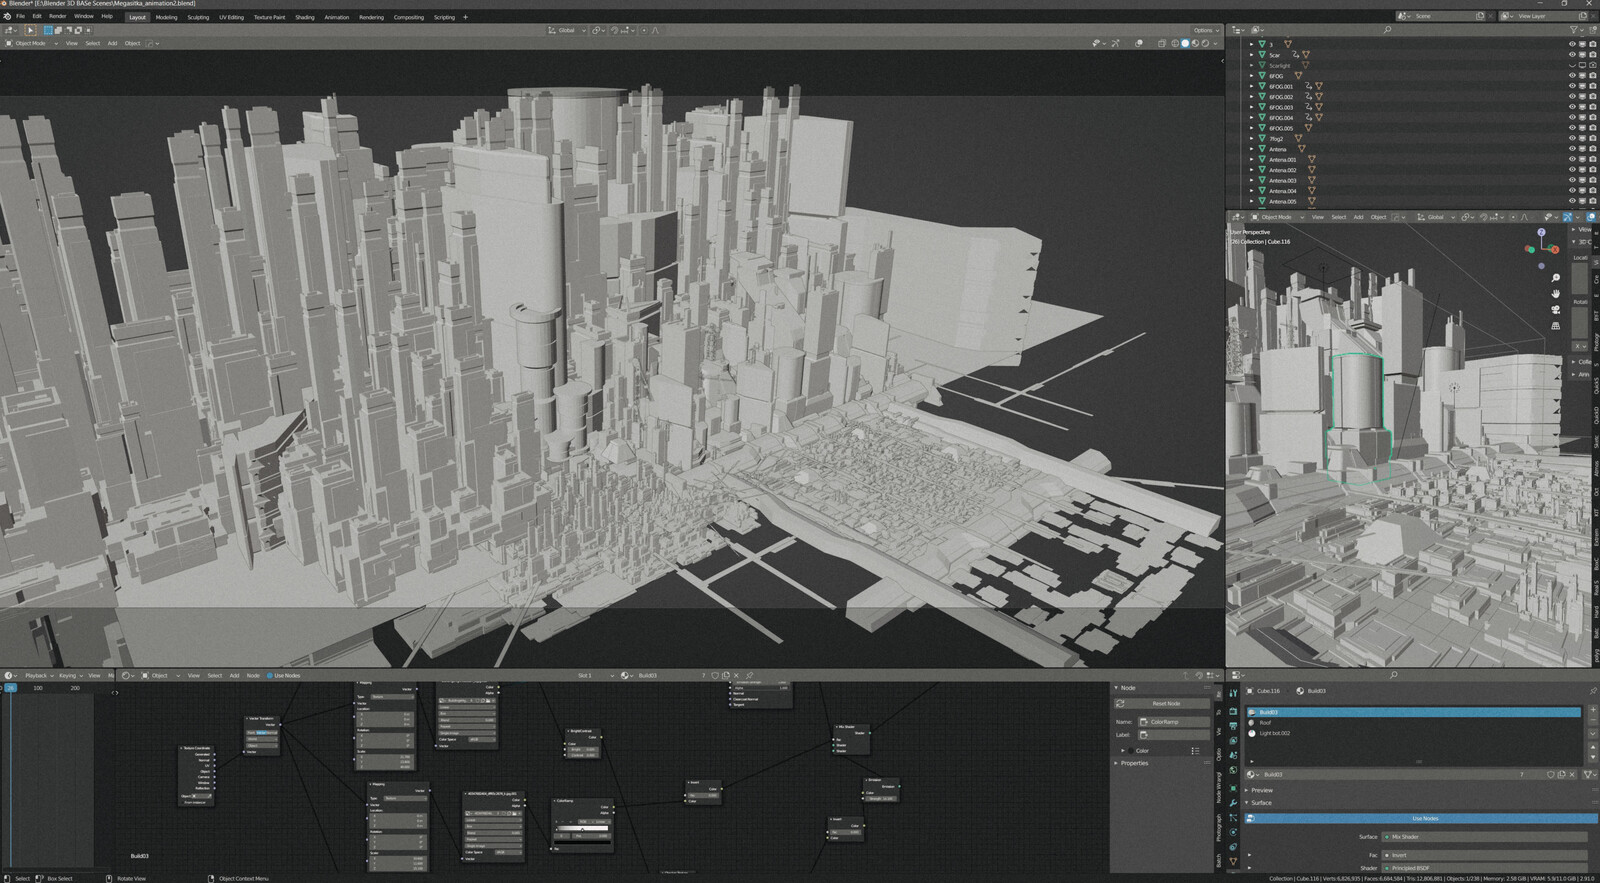1600x883 pixels.
Task: Move material slot up arrow
Action: [1593, 747]
